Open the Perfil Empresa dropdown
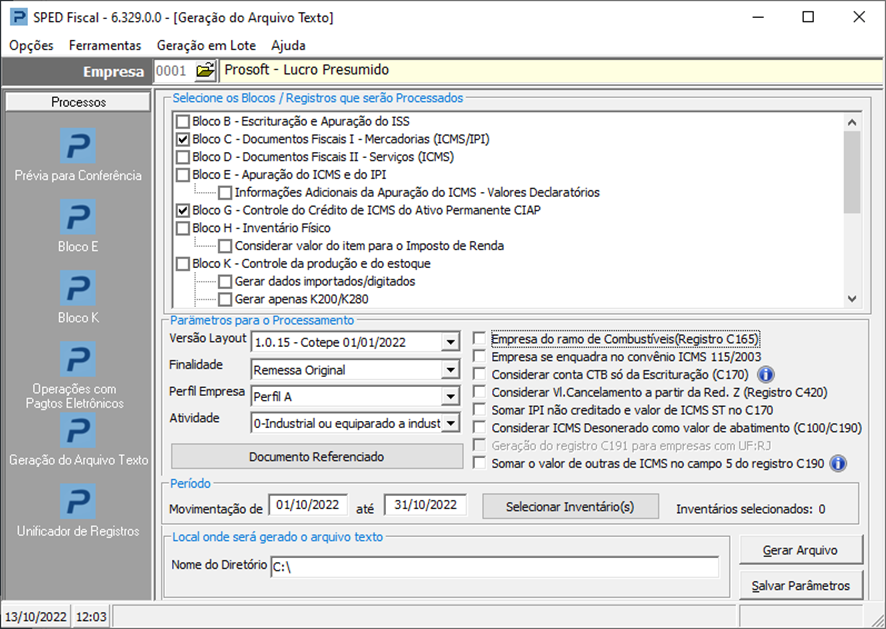 [450, 396]
